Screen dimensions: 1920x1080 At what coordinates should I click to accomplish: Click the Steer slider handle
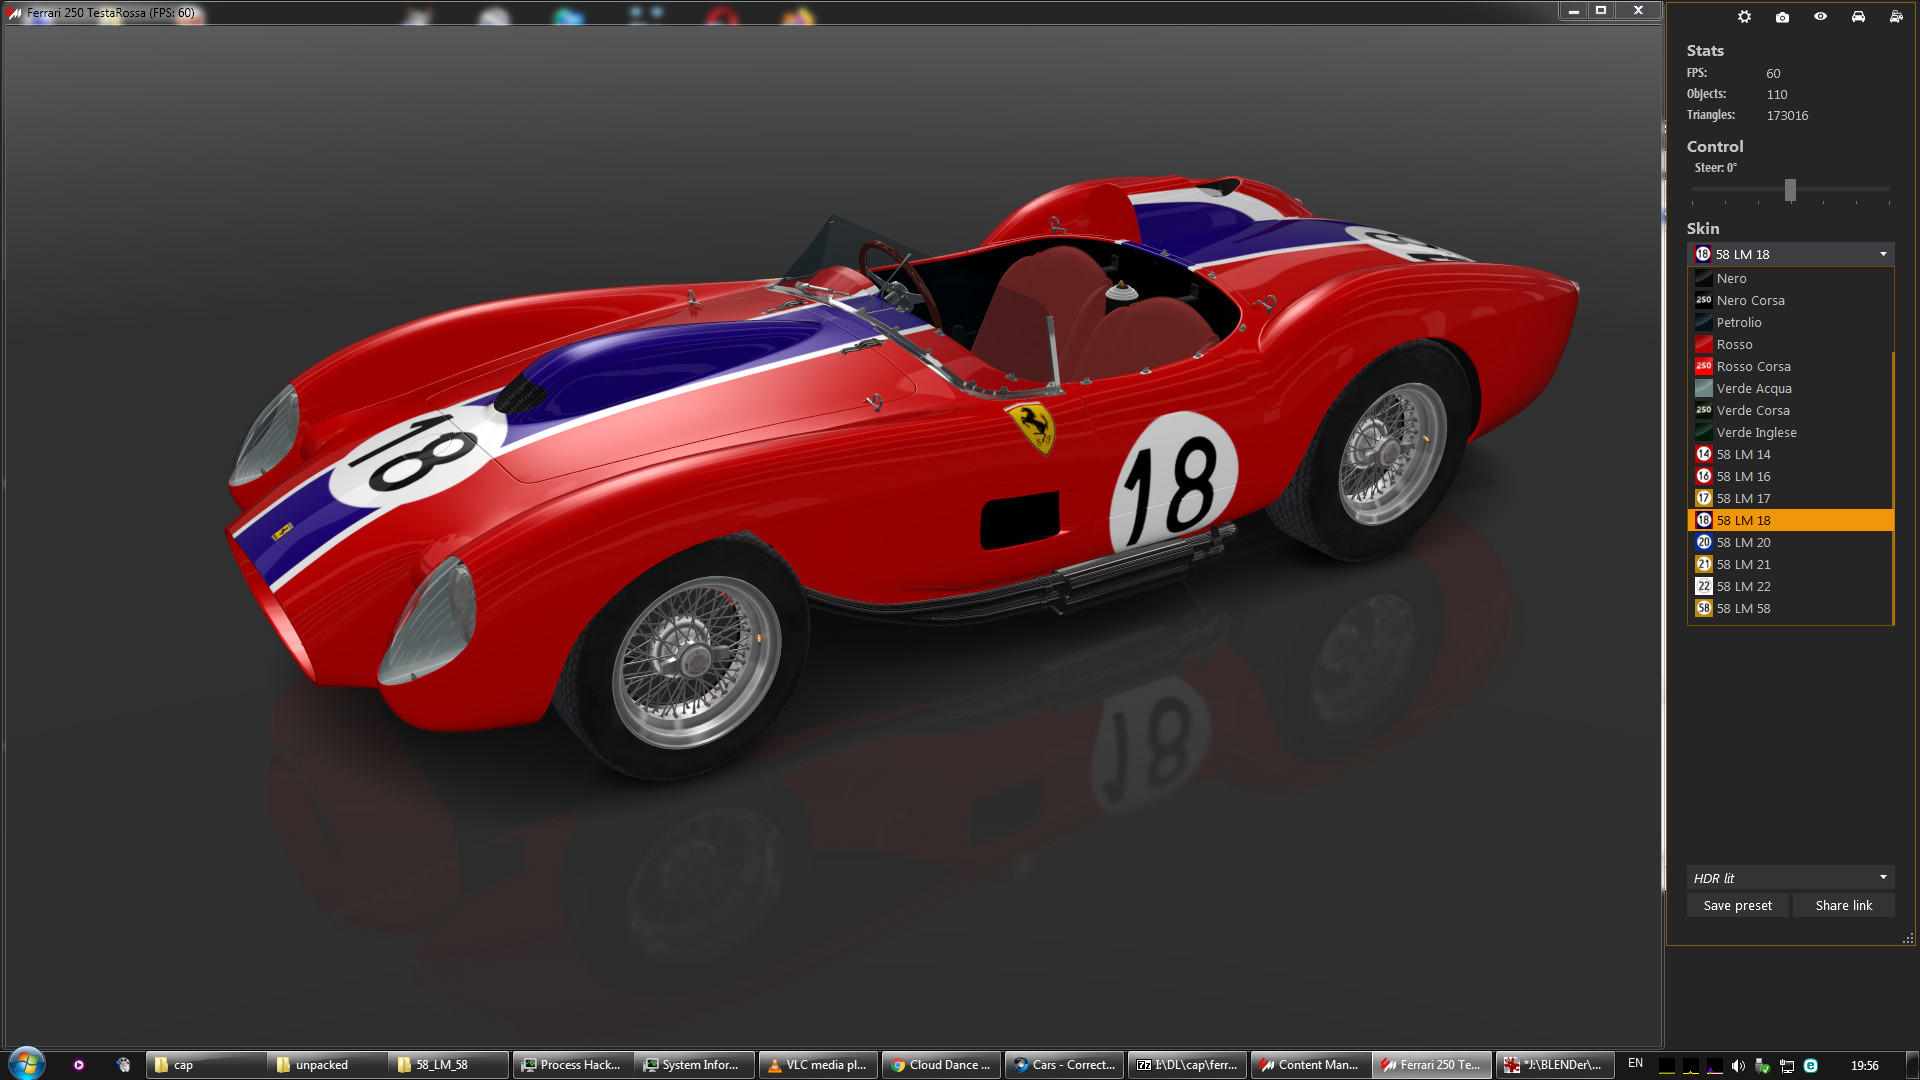point(1790,190)
